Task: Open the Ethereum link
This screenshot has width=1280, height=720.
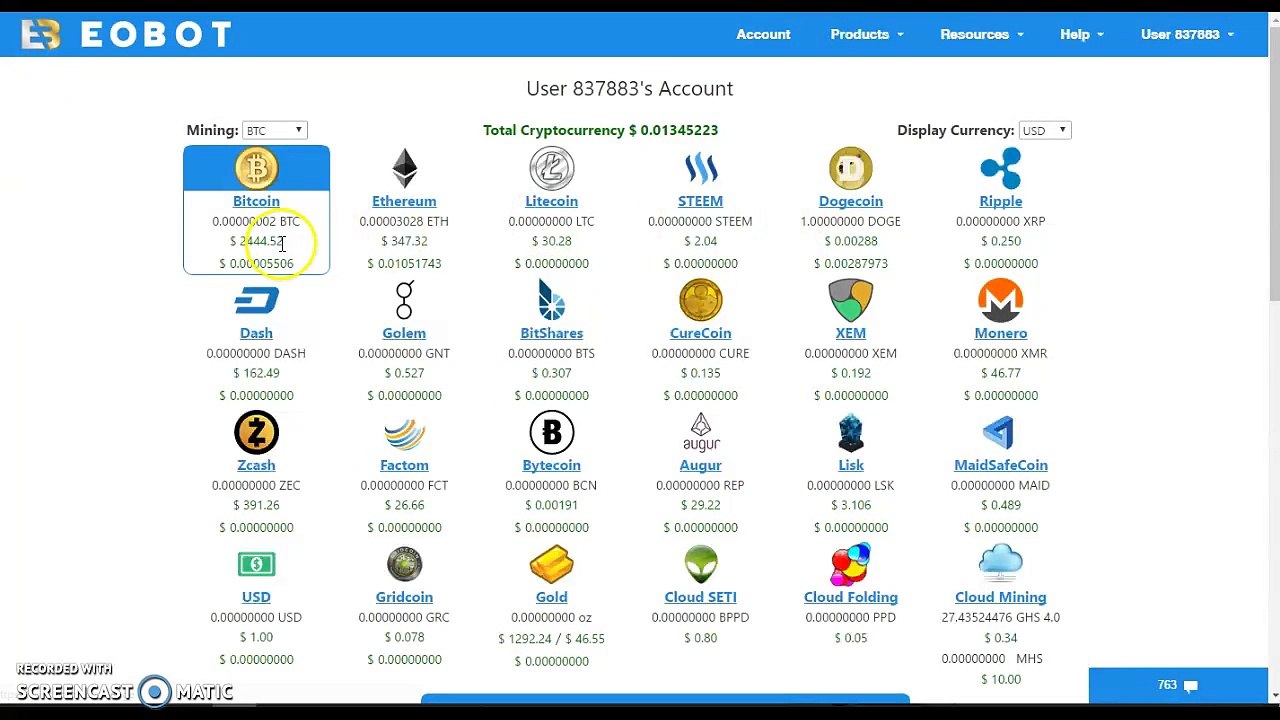Action: (404, 201)
